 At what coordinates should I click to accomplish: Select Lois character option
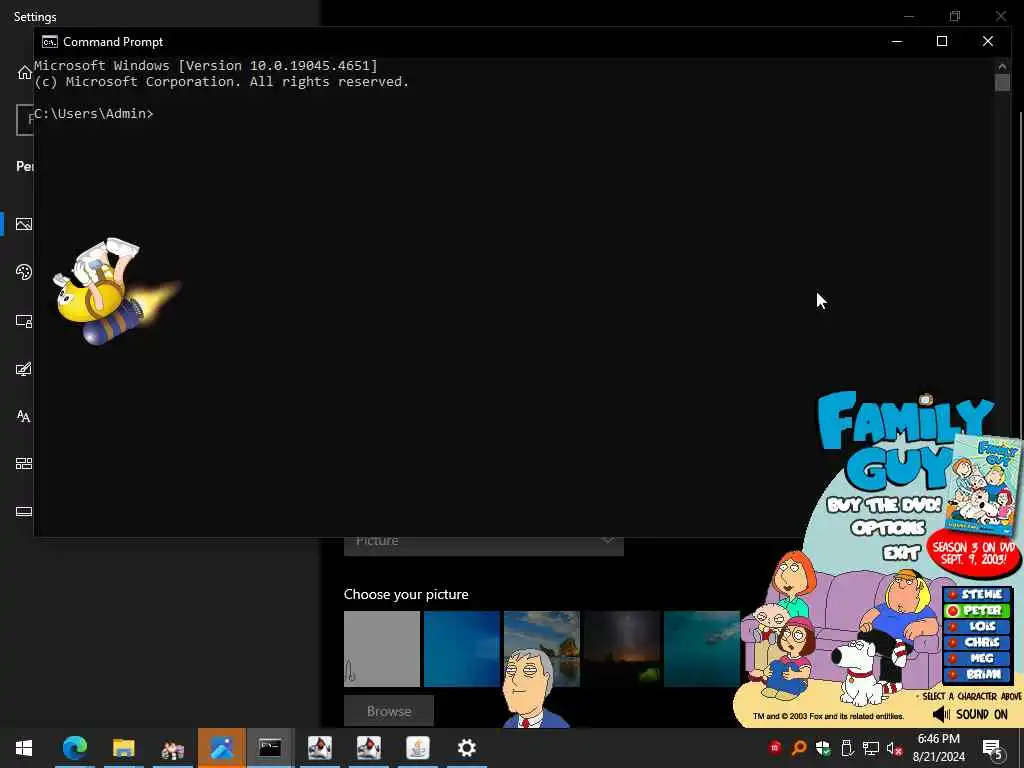(978, 626)
